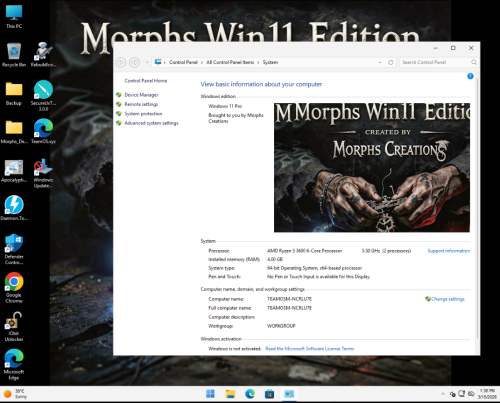
Task: Open the Google Chrome desktop shortcut
Action: (x=14, y=288)
